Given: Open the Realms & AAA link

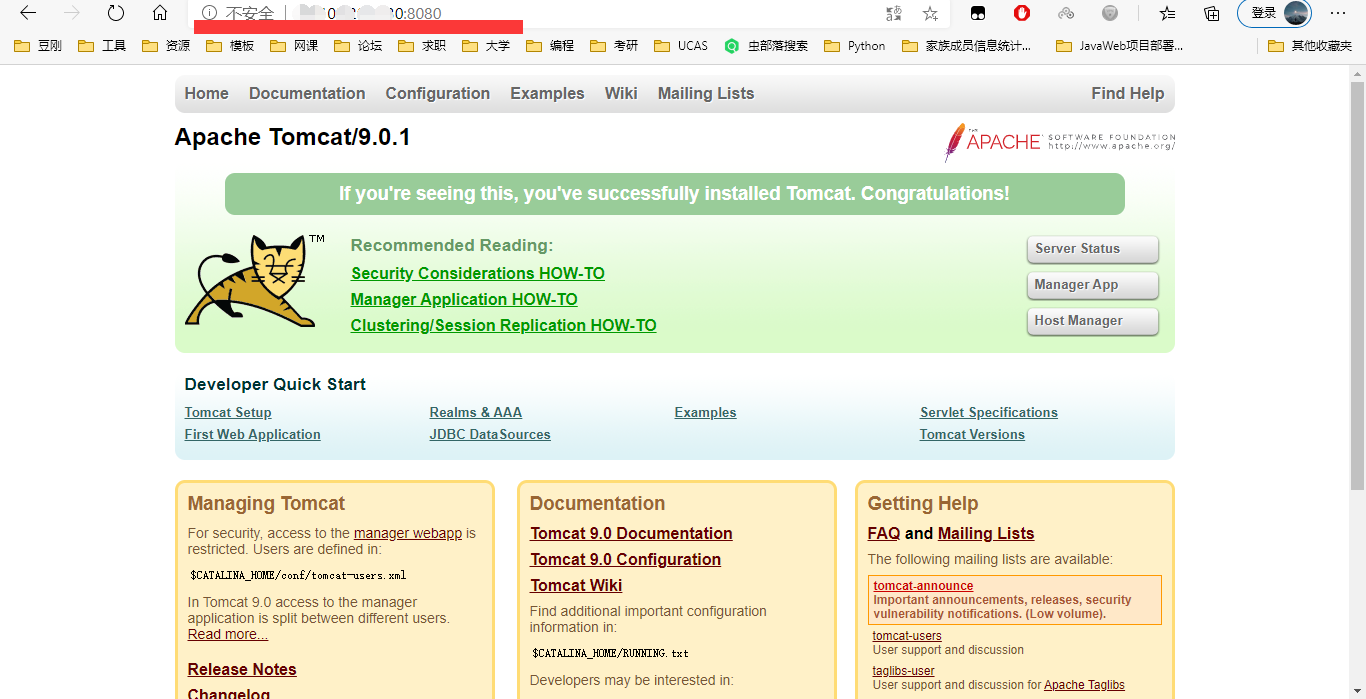Looking at the screenshot, I should (476, 412).
